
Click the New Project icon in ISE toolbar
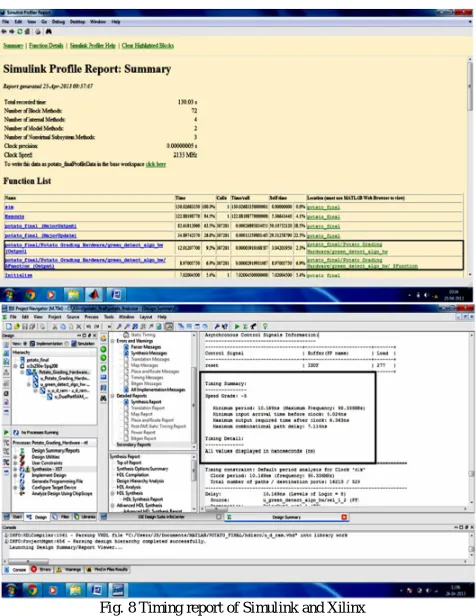9,326
